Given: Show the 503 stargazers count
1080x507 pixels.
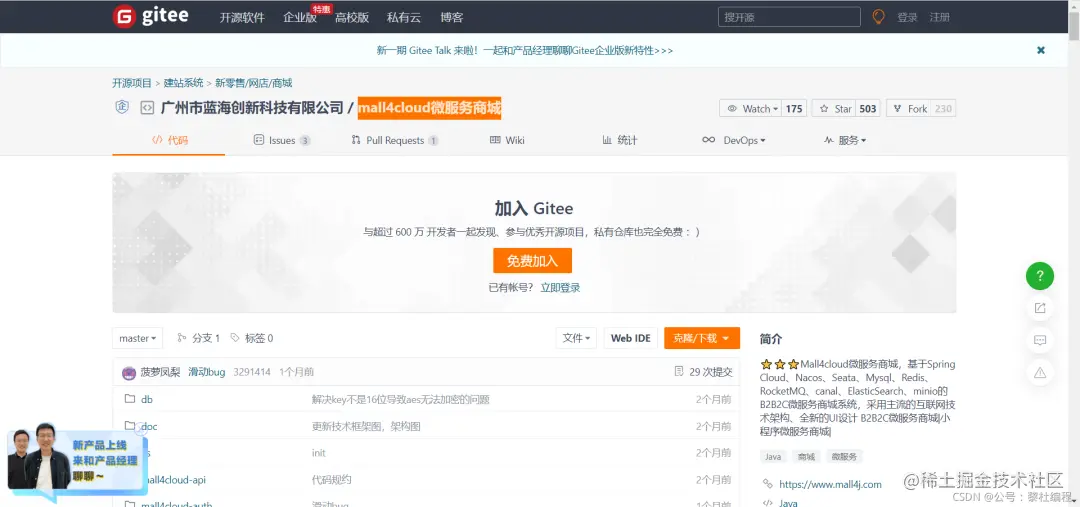Looking at the screenshot, I should (x=868, y=108).
